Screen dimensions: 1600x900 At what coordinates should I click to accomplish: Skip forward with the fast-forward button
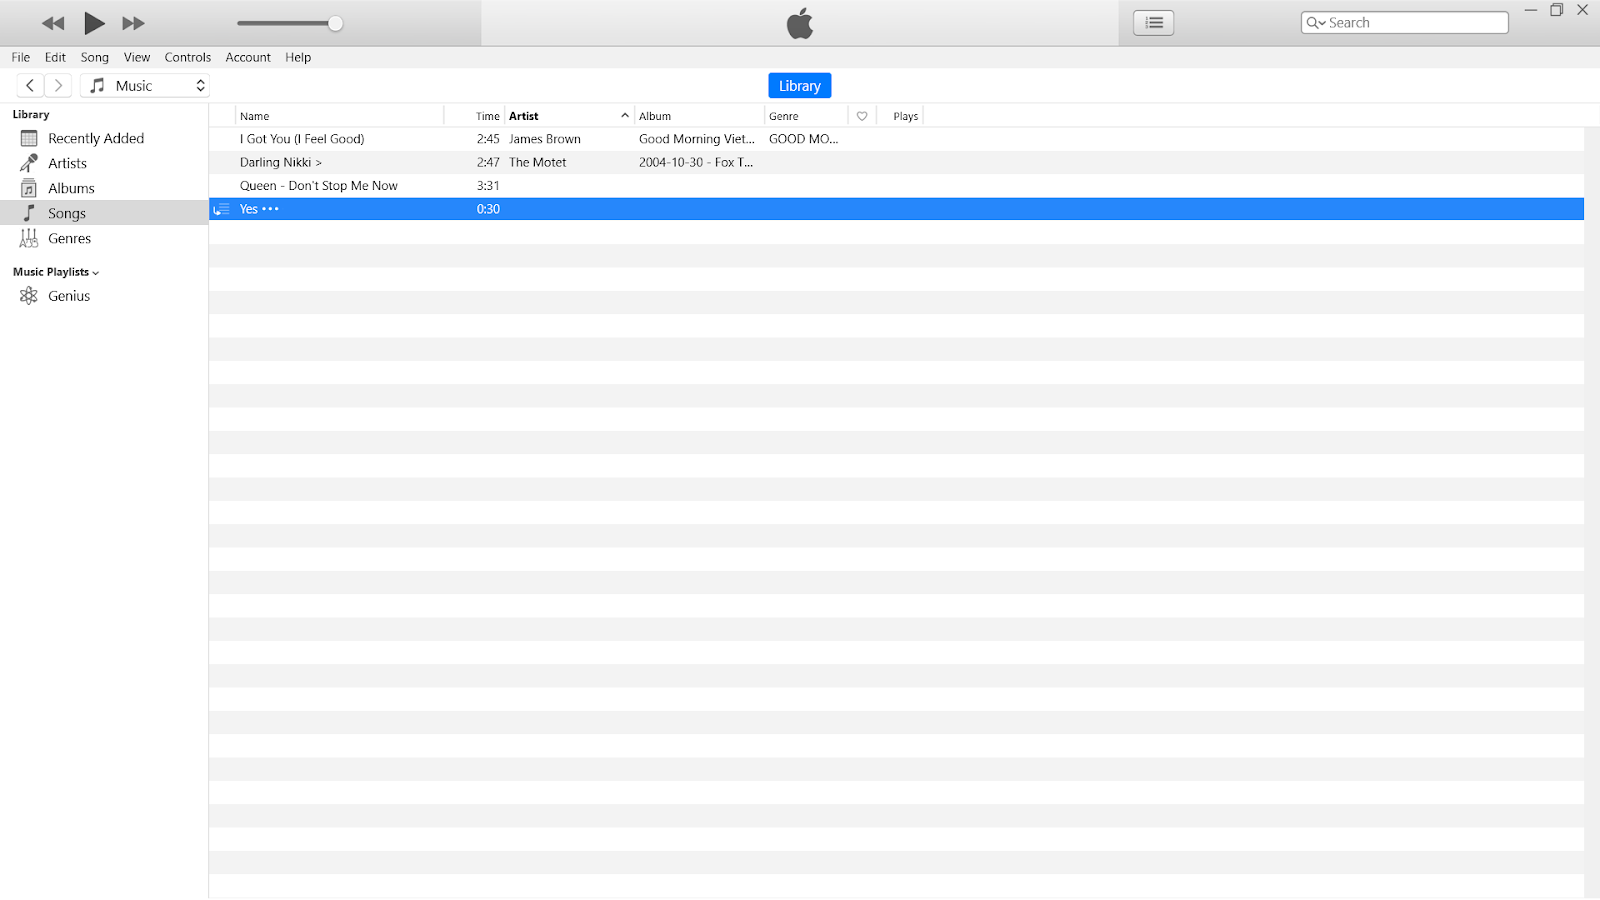[133, 23]
